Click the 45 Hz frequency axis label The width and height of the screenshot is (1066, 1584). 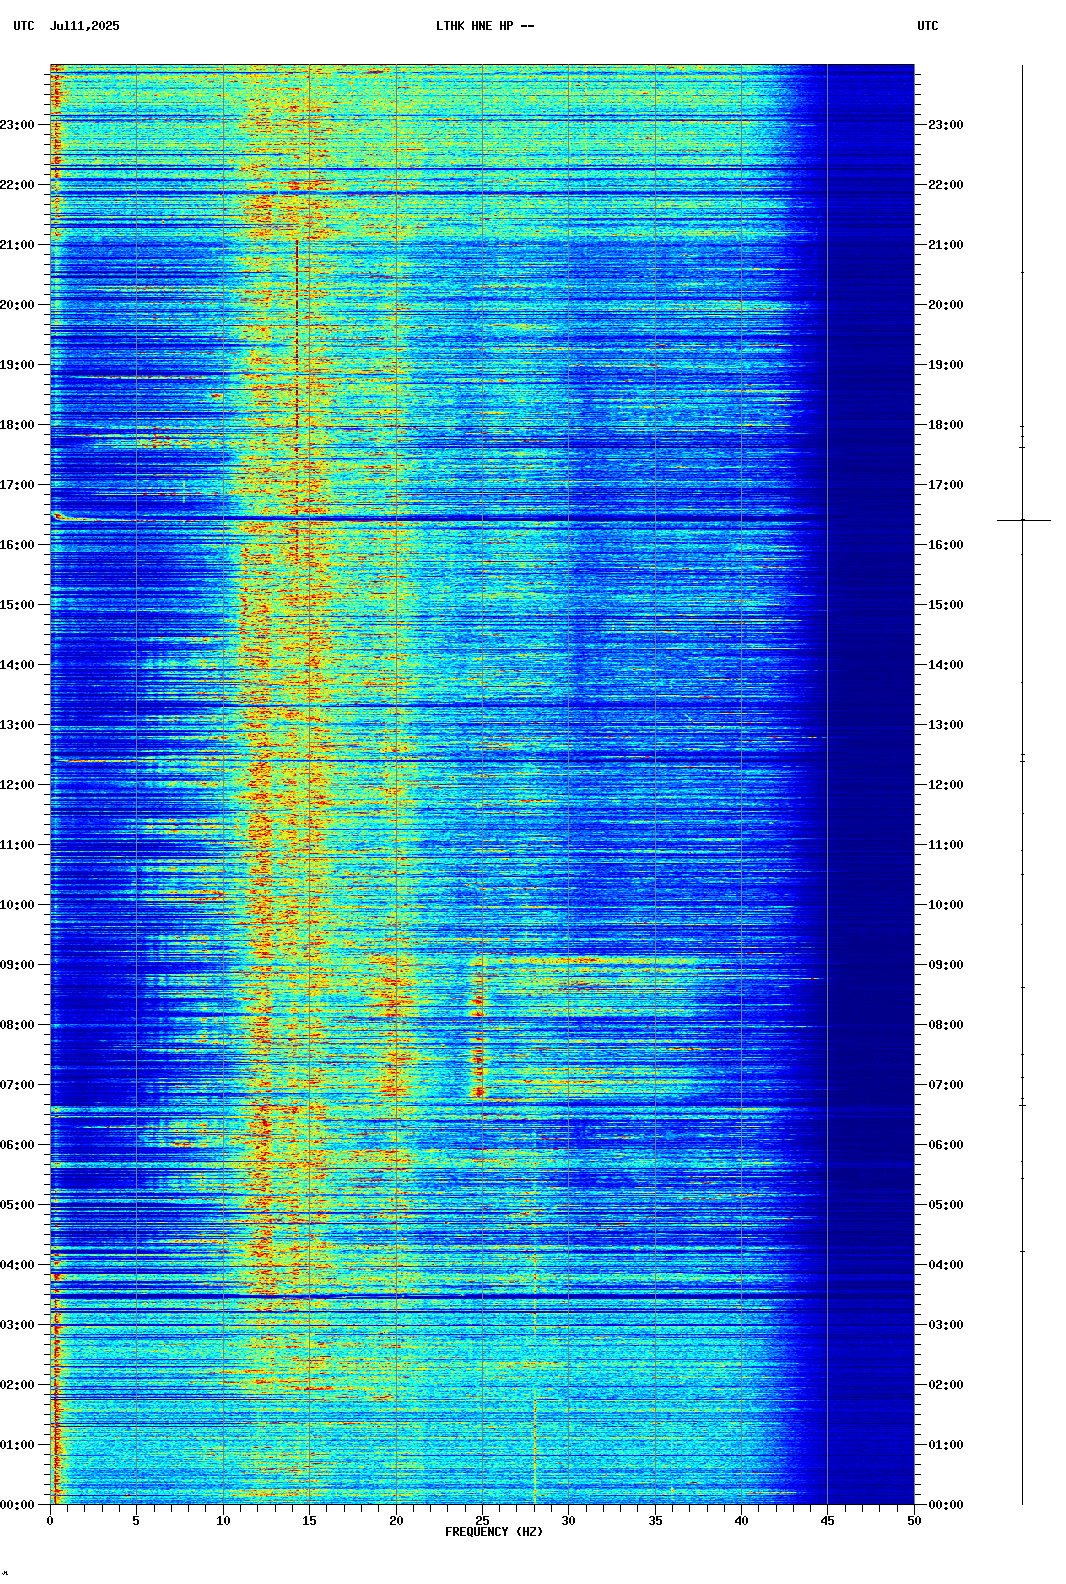[x=827, y=1521]
